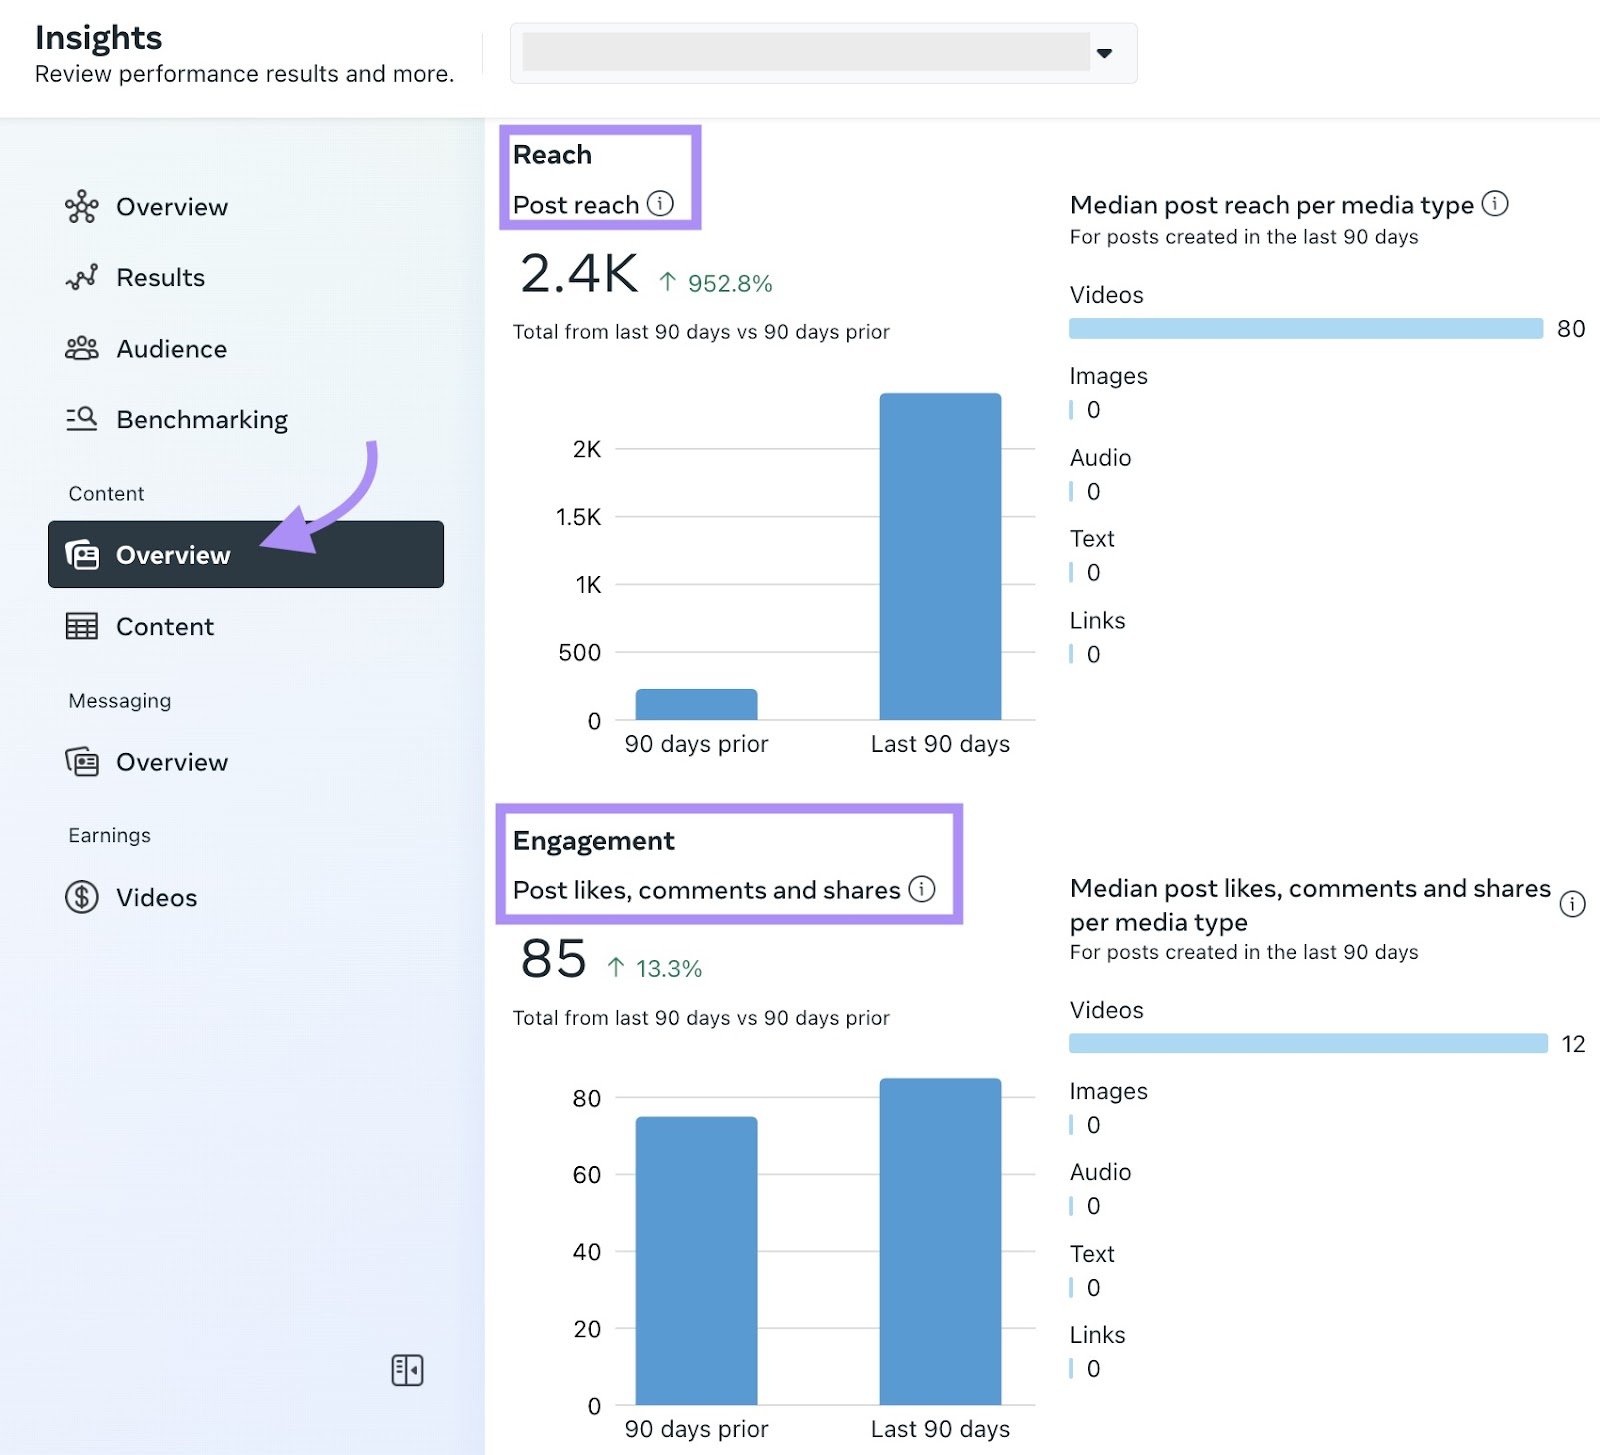Click the collapse sidebar icon at bottom left
Image resolution: width=1600 pixels, height=1455 pixels.
coord(409,1371)
